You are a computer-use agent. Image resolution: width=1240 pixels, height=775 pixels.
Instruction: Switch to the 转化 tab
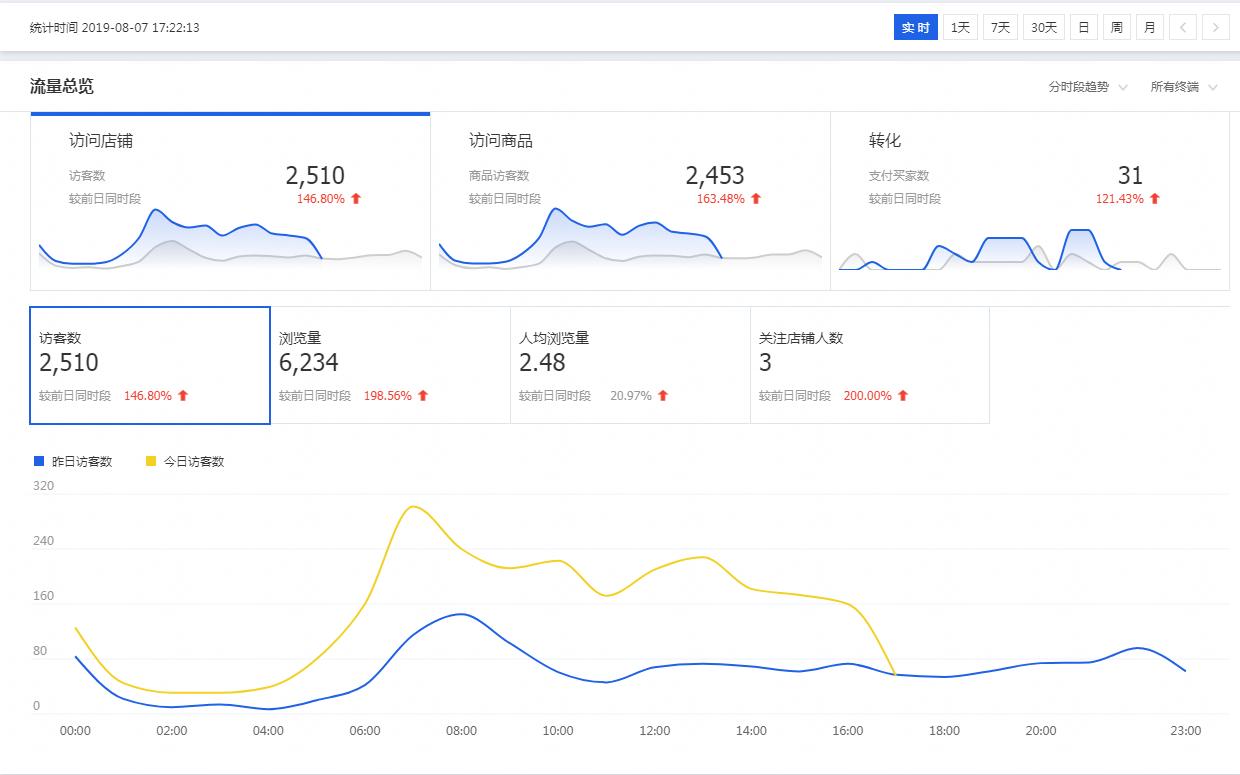pos(1030,200)
